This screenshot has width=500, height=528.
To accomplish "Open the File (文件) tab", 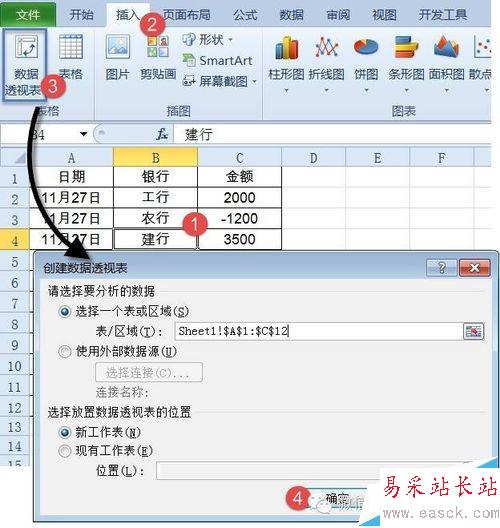I will [28, 15].
